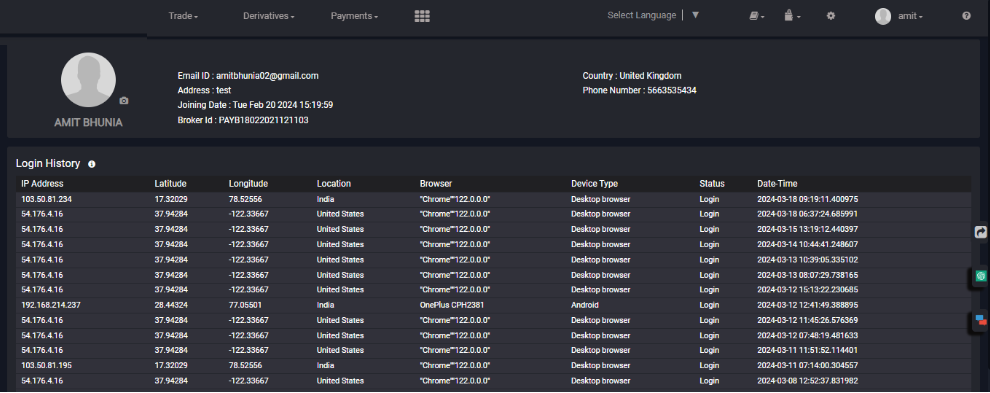Screen dimensions: 990x393
Task: Click the share arrow side button
Action: pyautogui.click(x=981, y=232)
